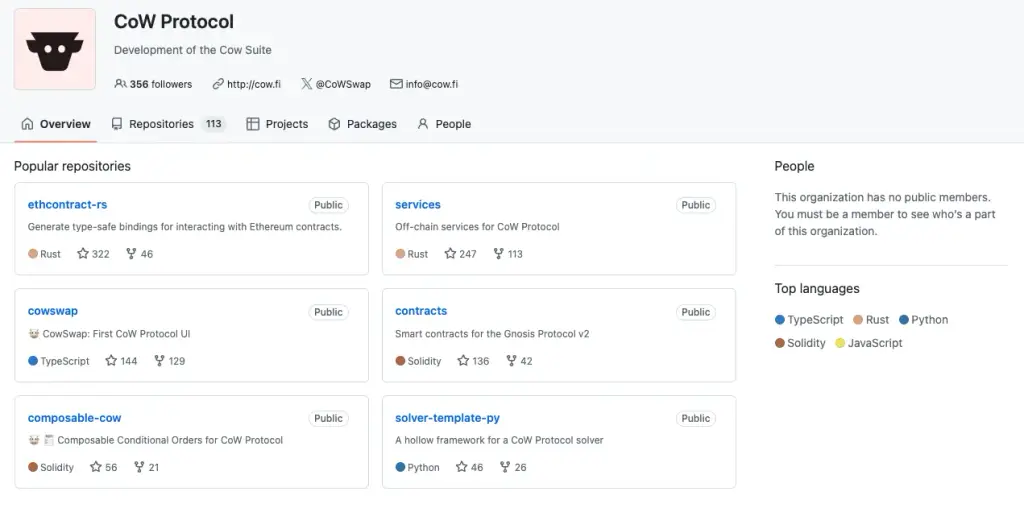The width and height of the screenshot is (1024, 508).
Task: Click the star icon for cowswap
Action: pyautogui.click(x=111, y=360)
